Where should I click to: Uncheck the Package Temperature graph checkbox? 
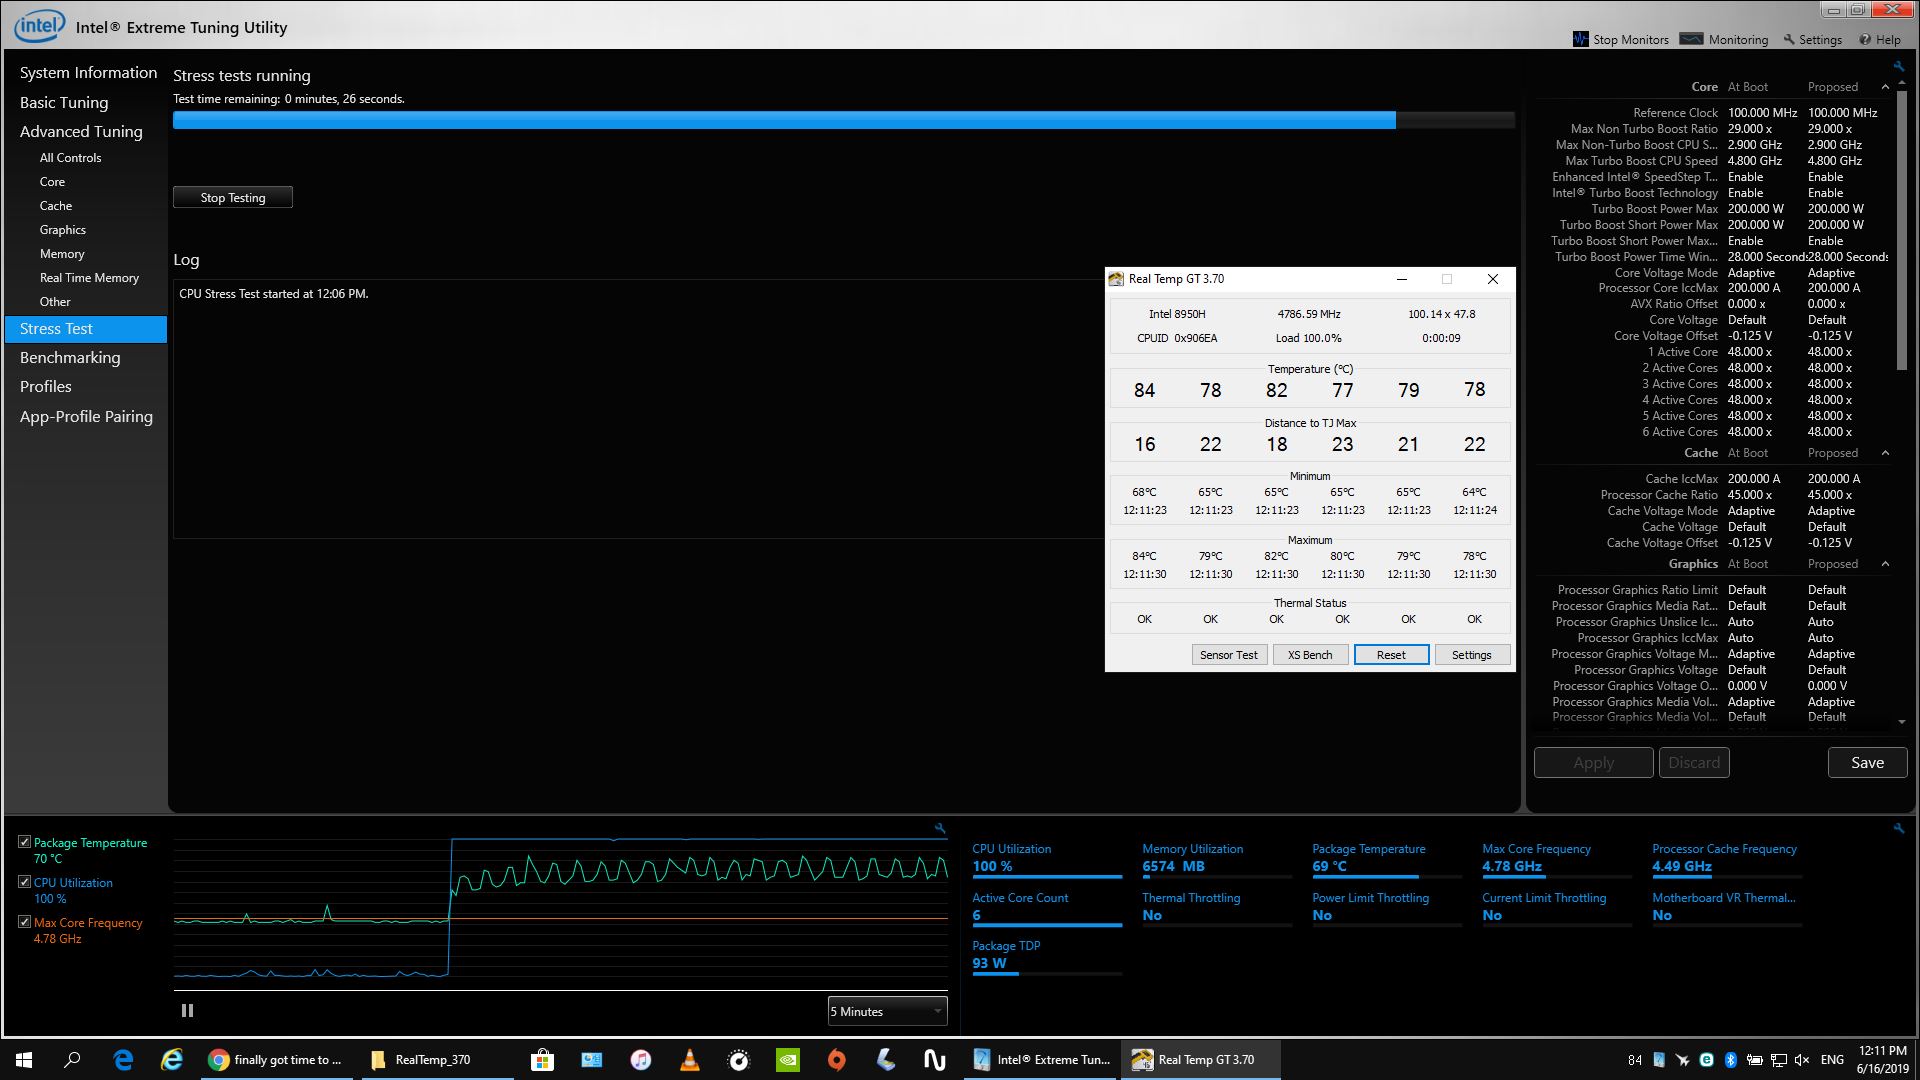[x=24, y=842]
